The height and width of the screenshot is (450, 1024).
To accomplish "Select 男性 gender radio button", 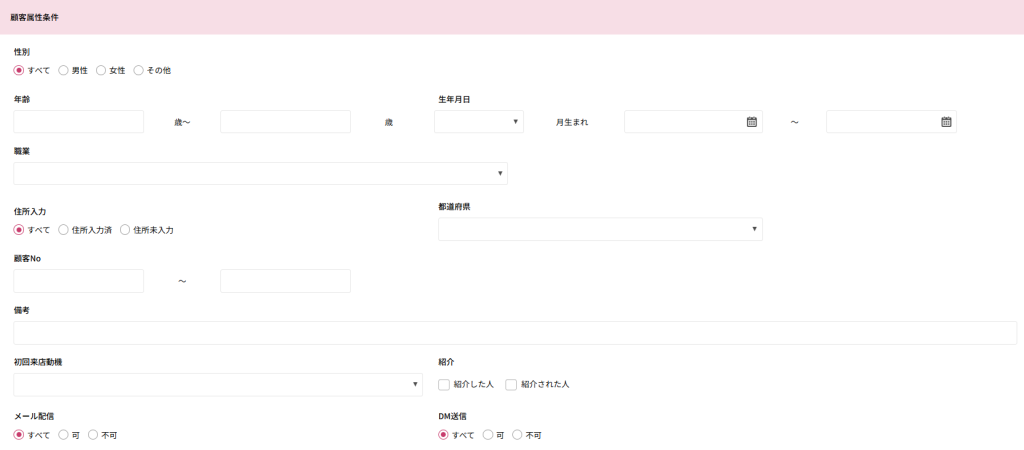I will pyautogui.click(x=64, y=70).
